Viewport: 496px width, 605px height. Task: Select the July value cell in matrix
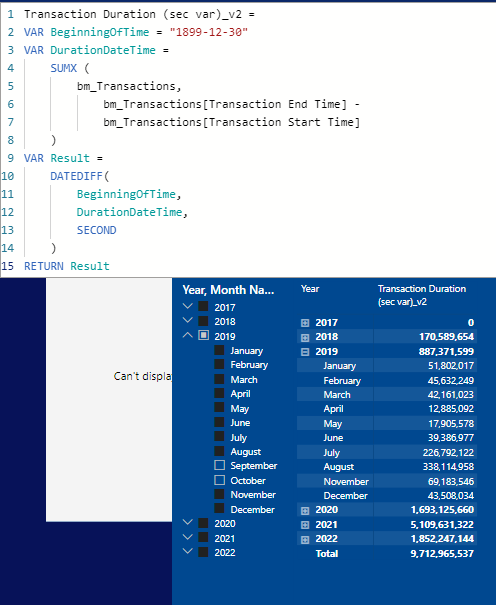click(448, 452)
